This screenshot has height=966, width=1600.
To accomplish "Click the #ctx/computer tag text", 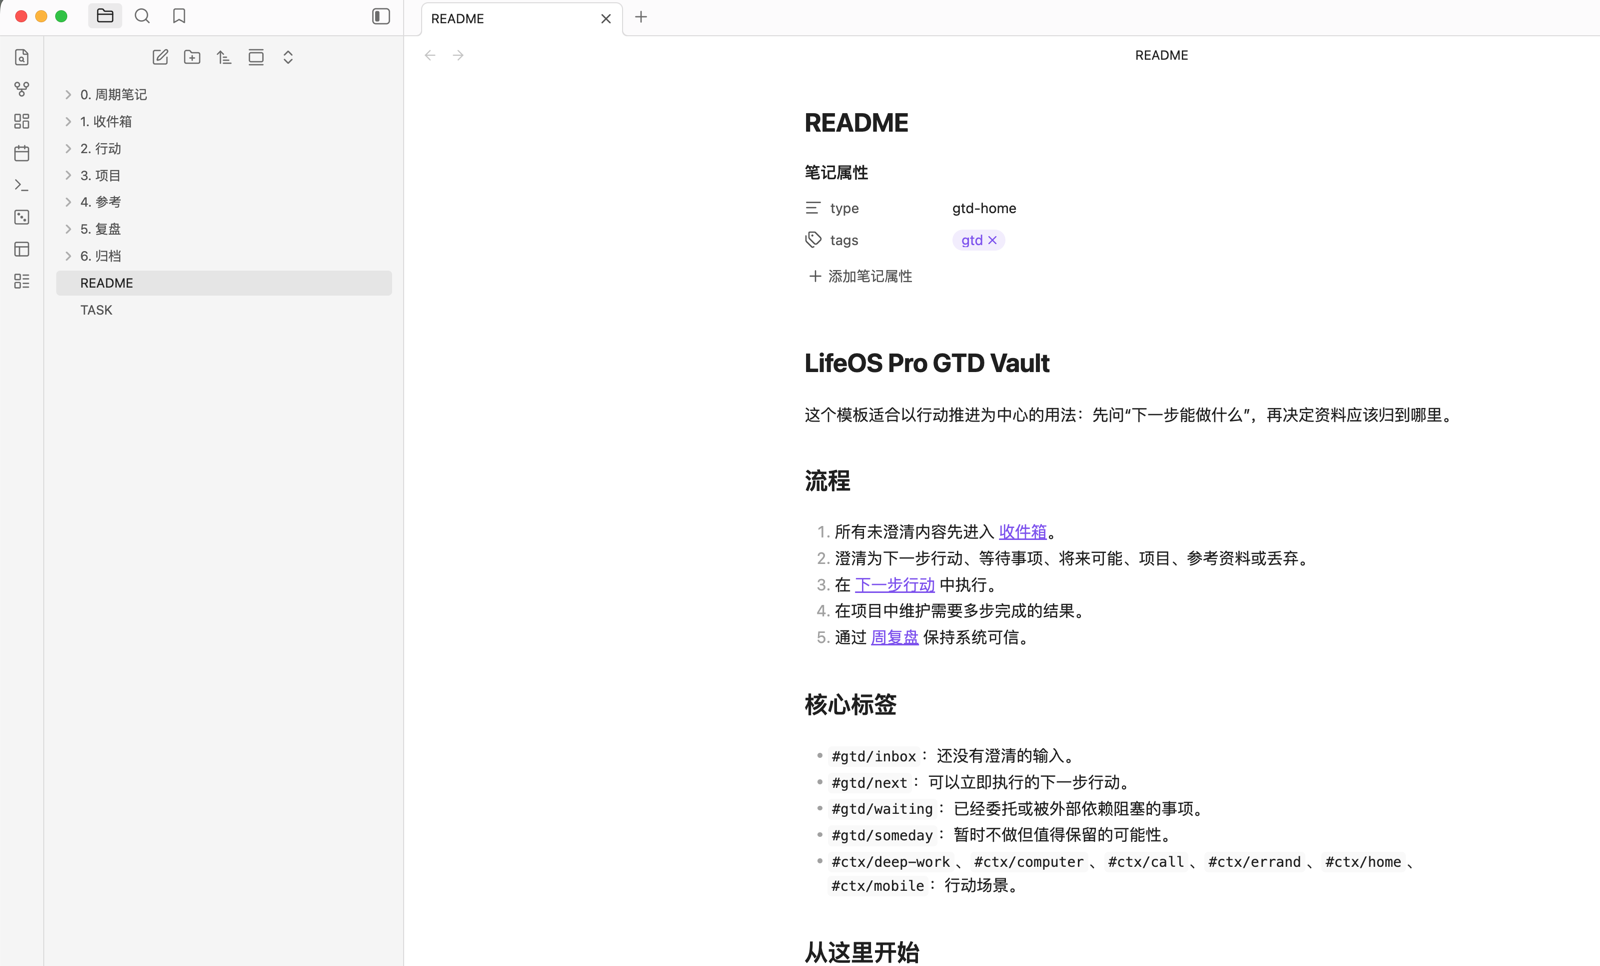I will pos(1029,861).
